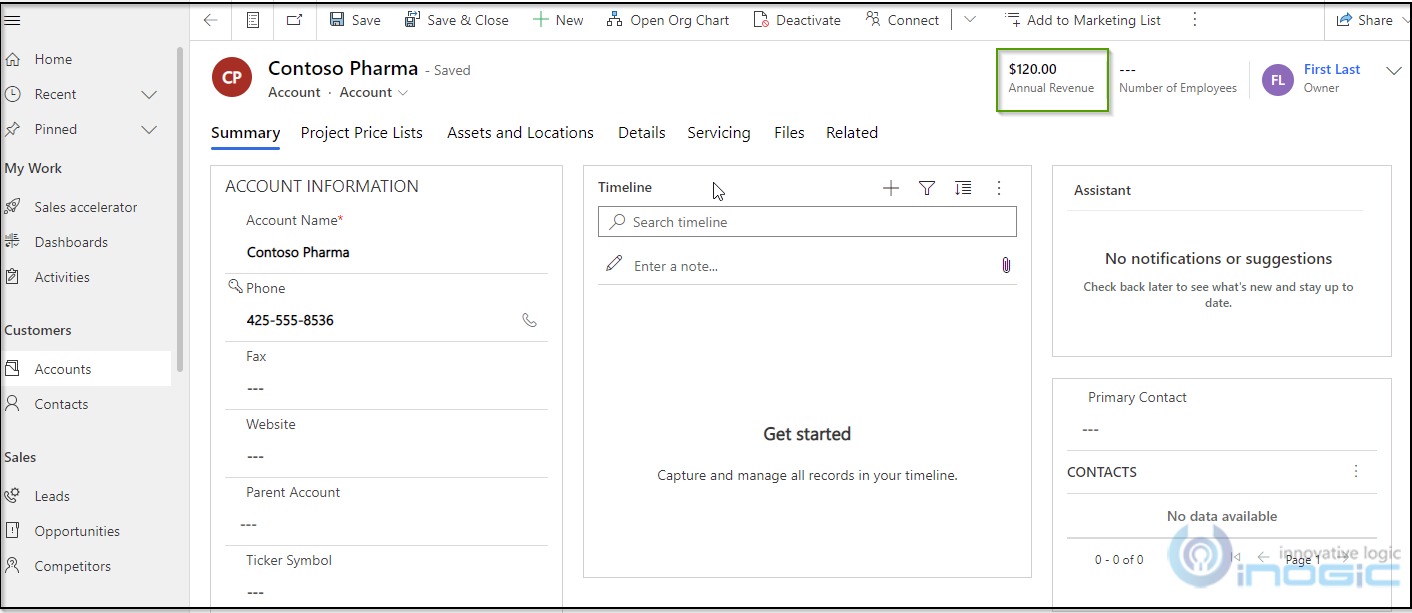The width and height of the screenshot is (1412, 613).
Task: Open Assets and Locations tab
Action: point(520,133)
